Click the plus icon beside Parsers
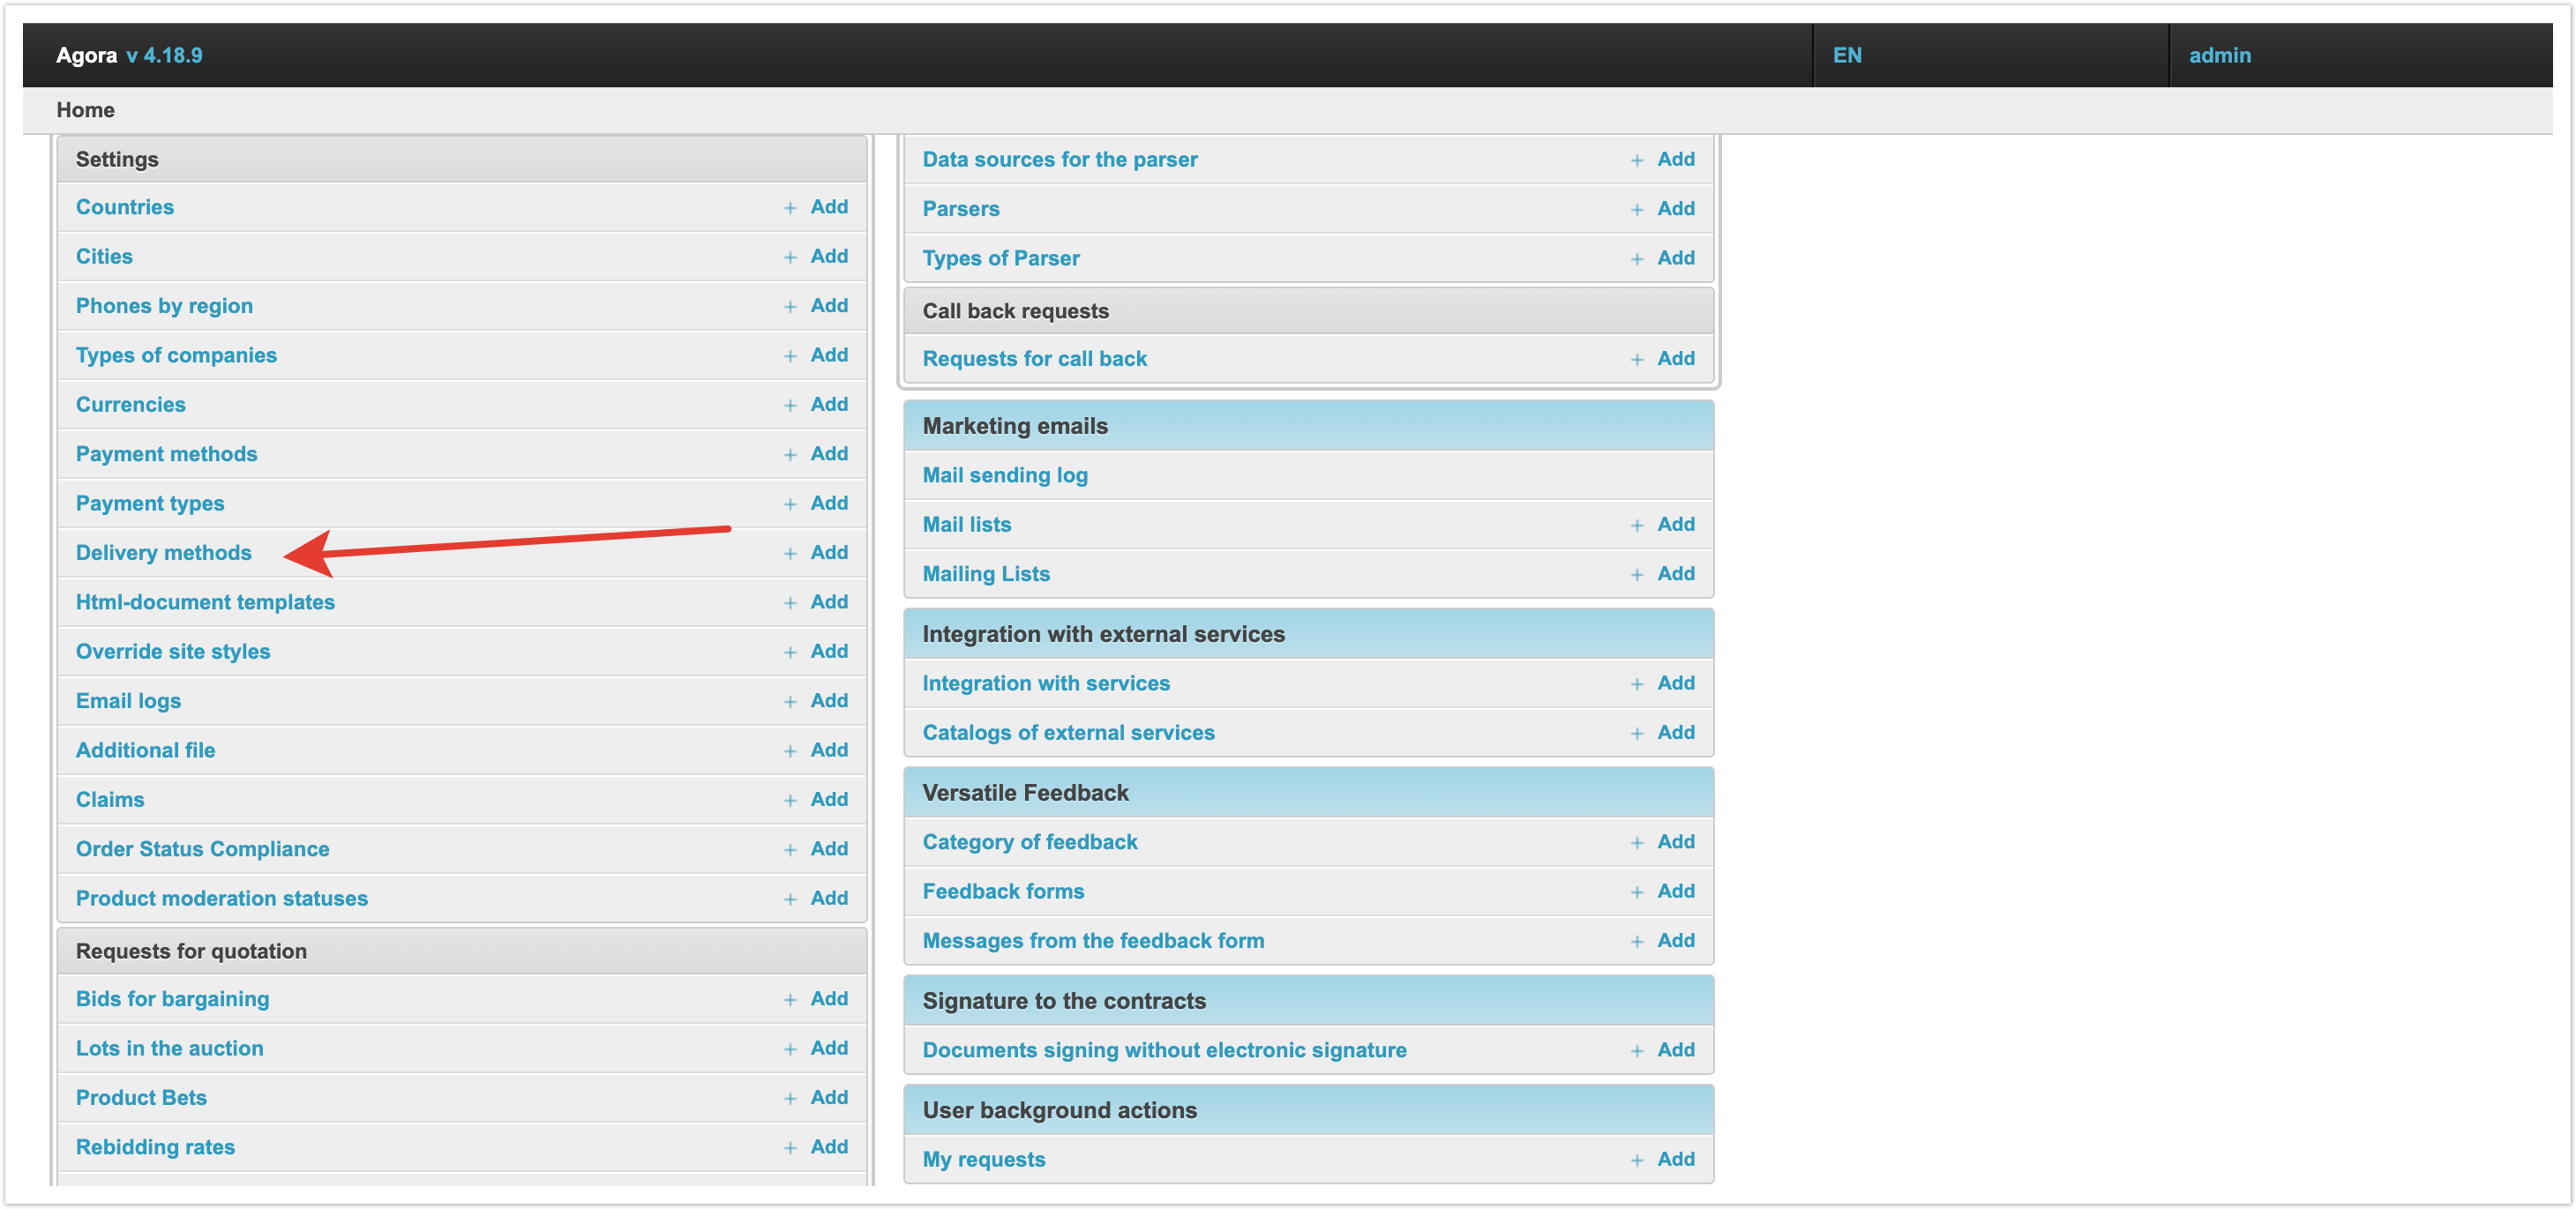2576x1209 pixels. coord(1637,210)
